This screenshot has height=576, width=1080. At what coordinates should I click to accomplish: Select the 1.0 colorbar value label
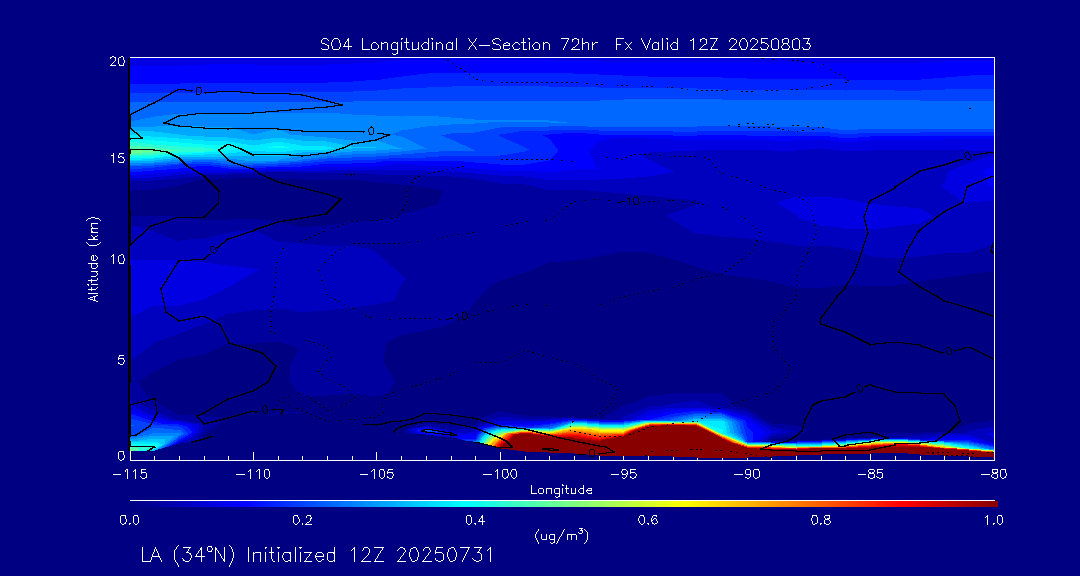point(993,520)
